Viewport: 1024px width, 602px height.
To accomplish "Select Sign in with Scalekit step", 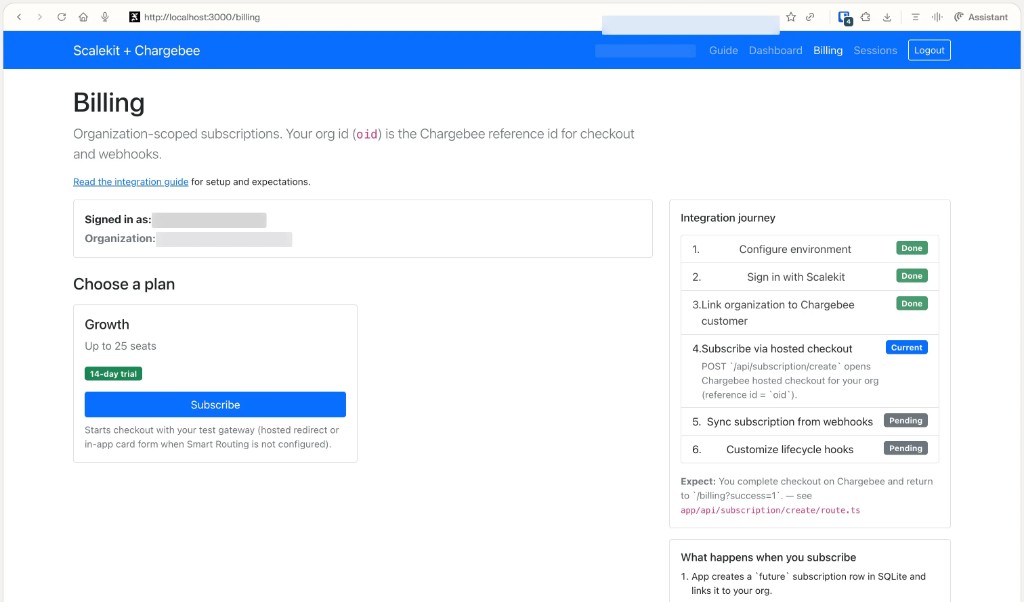I will [x=810, y=277].
